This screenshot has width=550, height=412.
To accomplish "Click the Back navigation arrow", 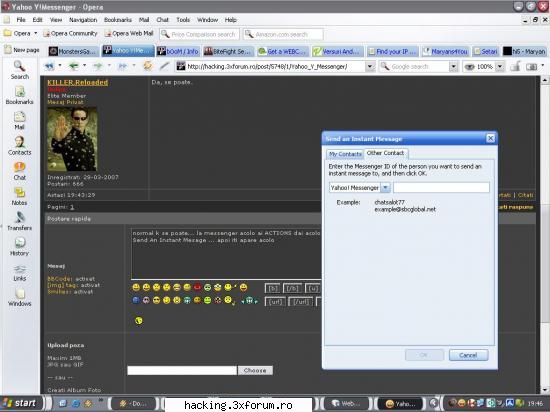I will click(x=73, y=66).
